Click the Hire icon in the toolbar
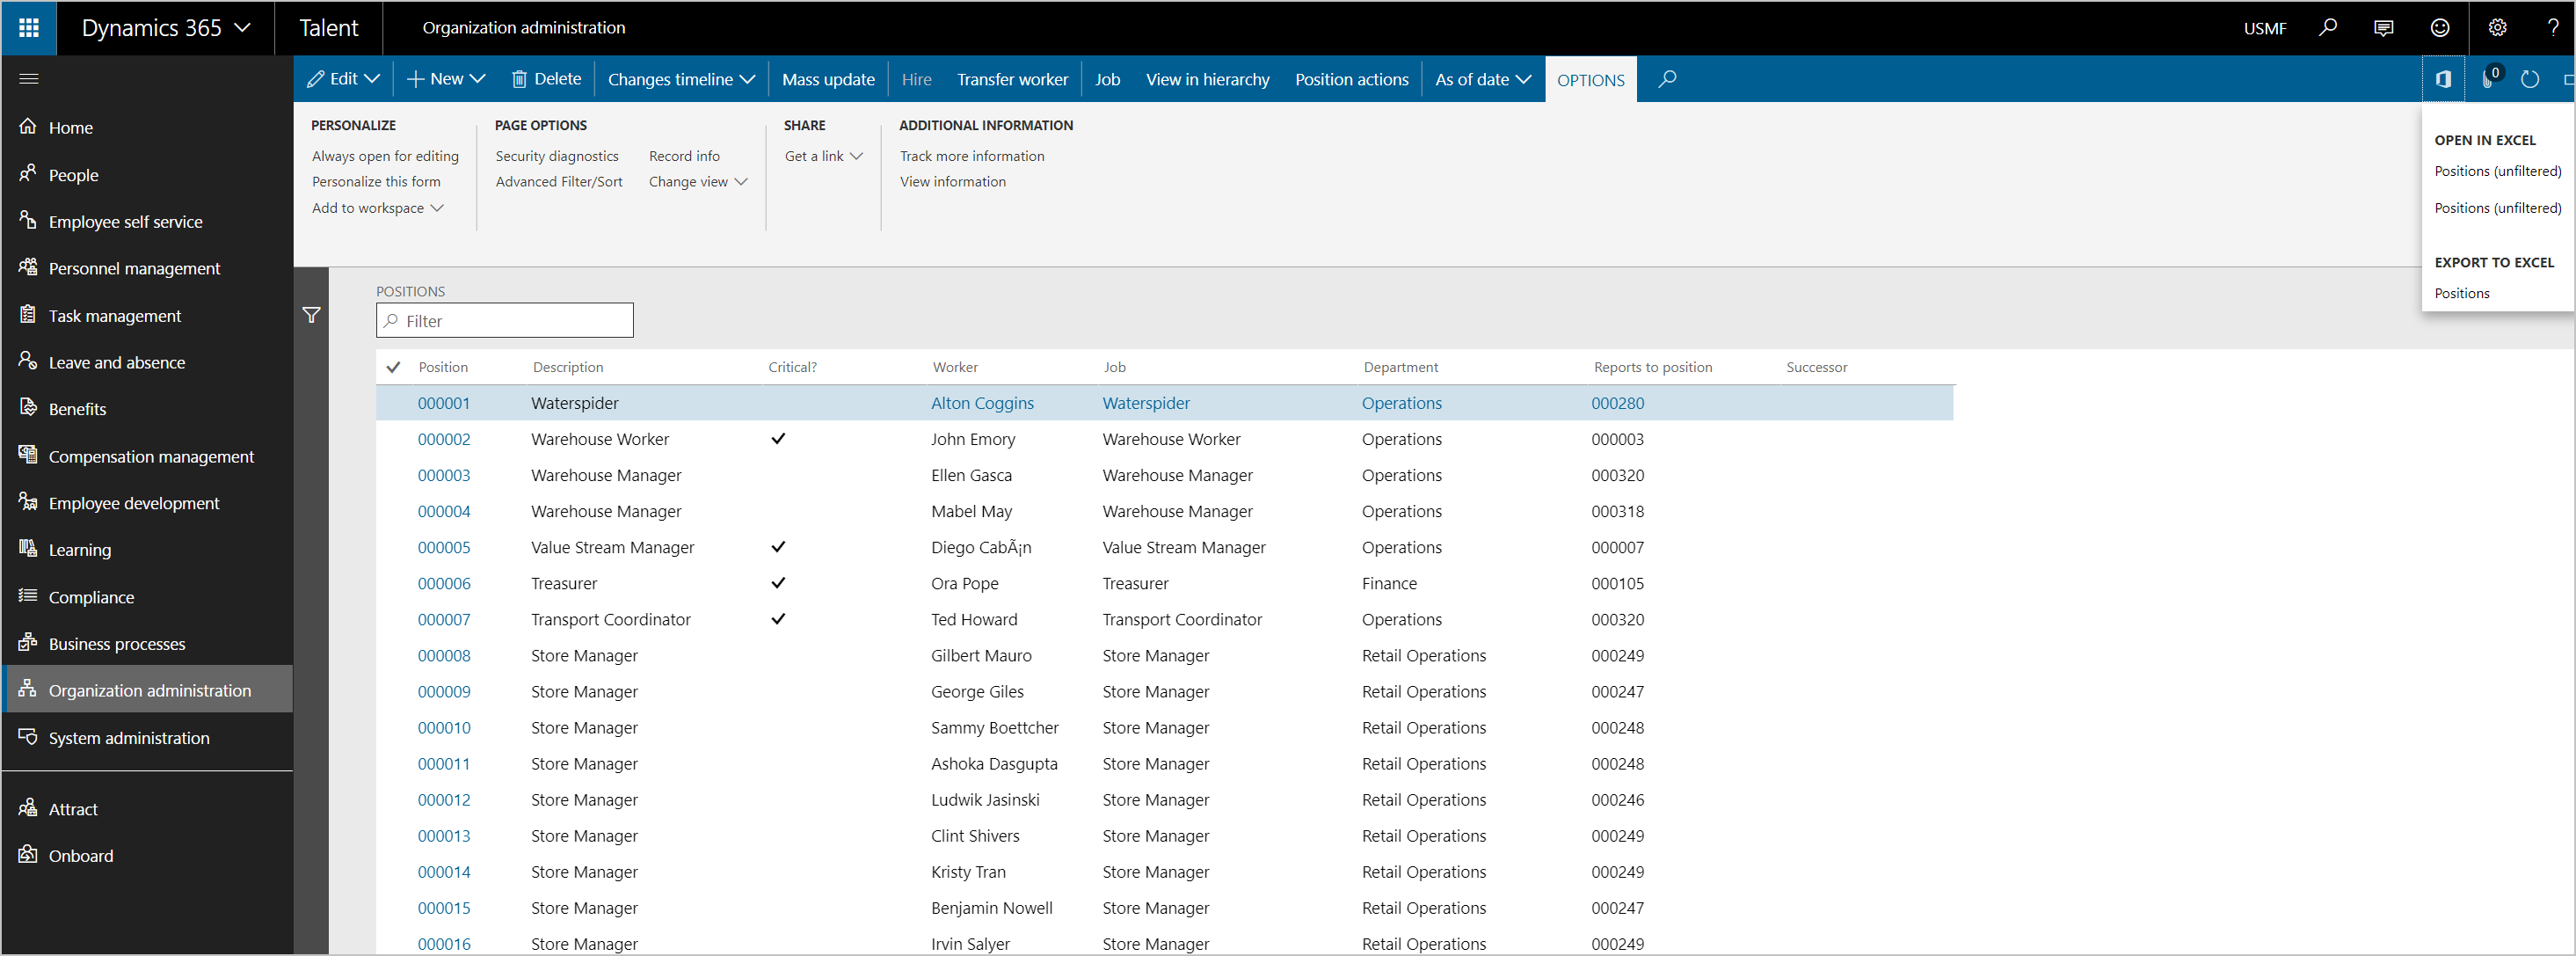 [917, 77]
